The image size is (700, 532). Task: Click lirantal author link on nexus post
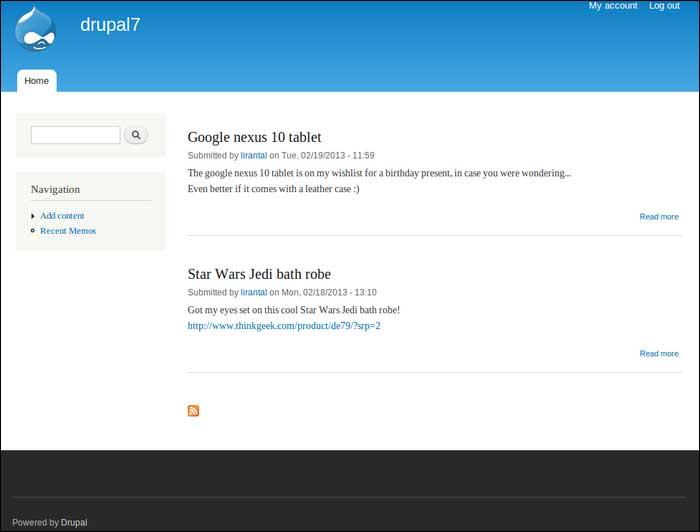(x=253, y=156)
